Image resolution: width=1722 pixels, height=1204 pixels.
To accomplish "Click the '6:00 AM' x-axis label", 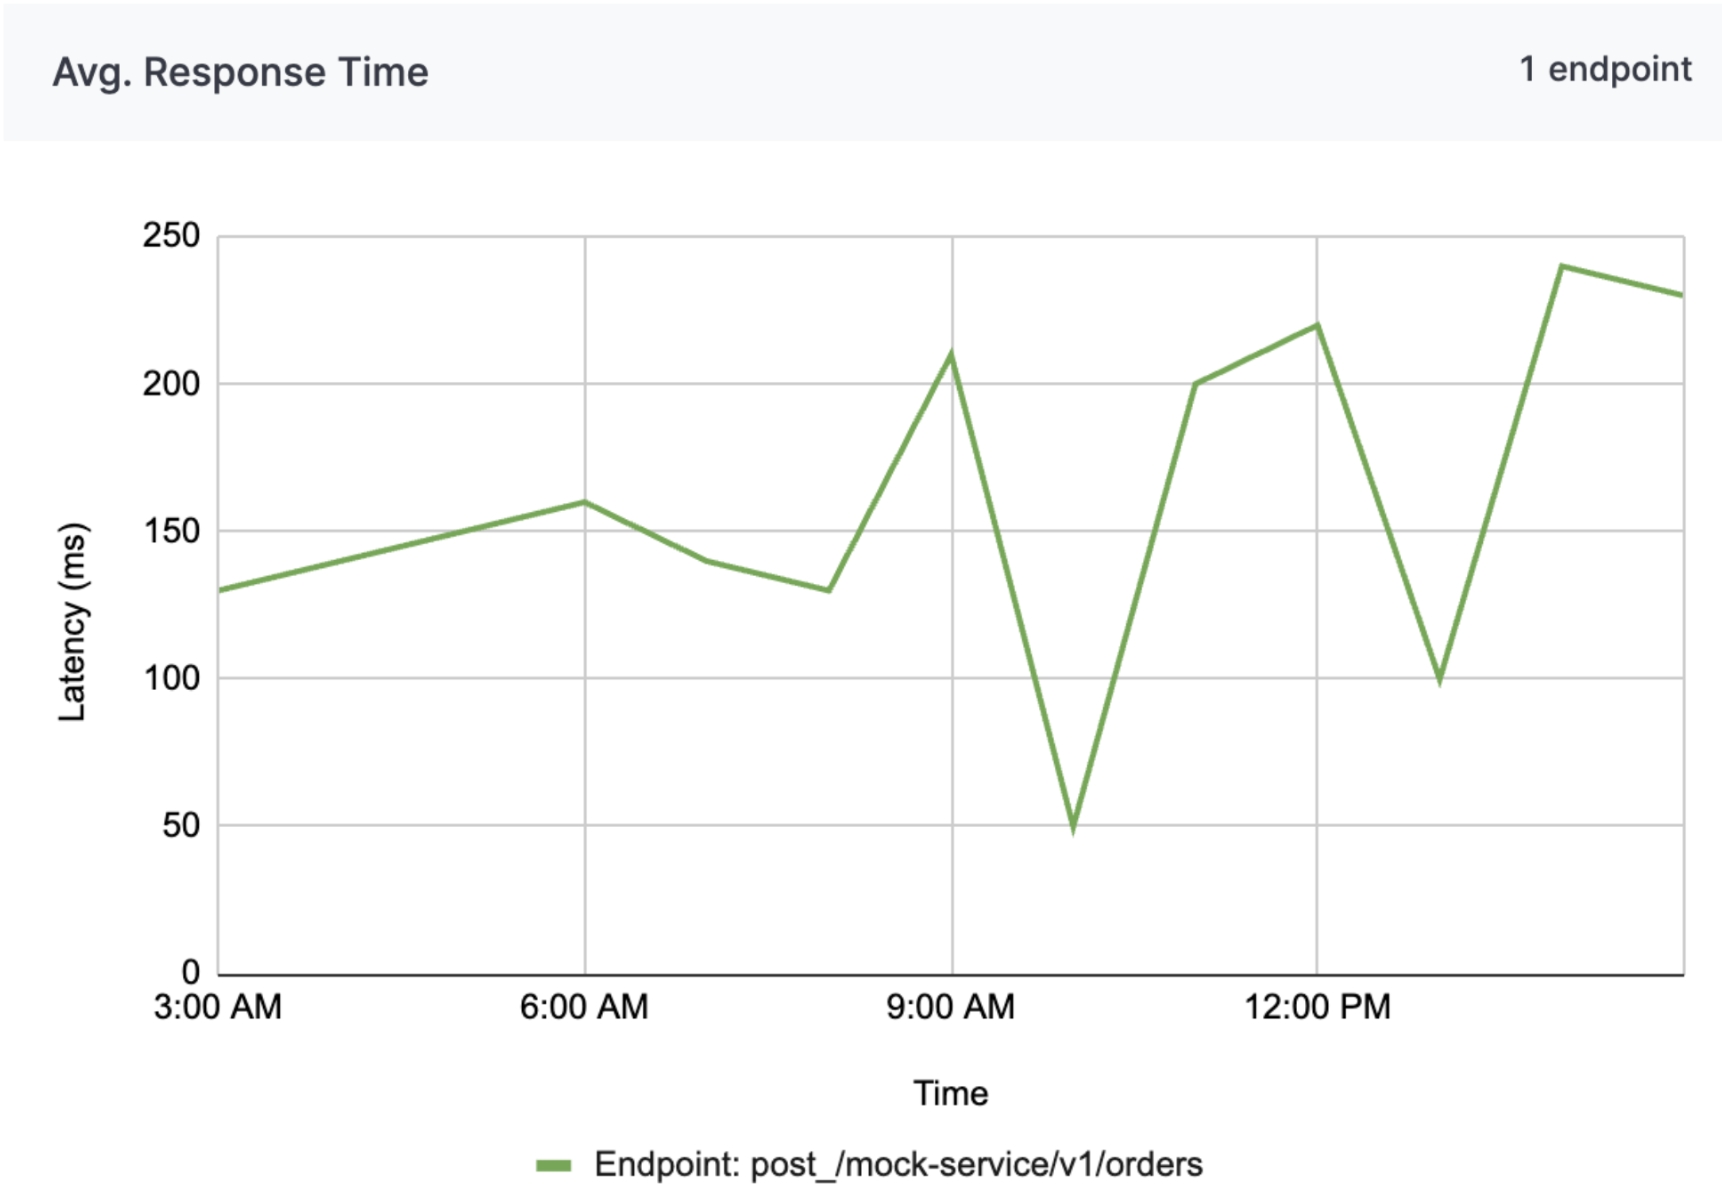I will [x=584, y=1007].
